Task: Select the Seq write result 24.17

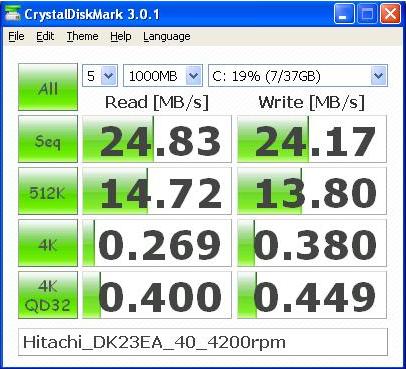Action: point(312,139)
